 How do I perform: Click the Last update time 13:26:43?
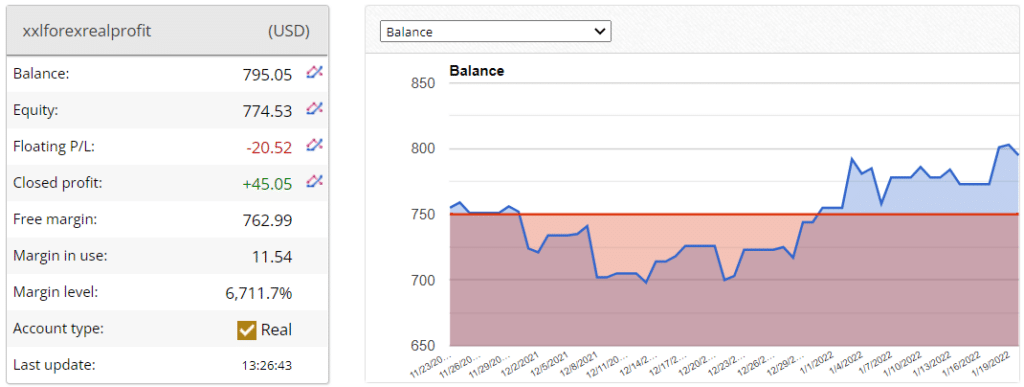[x=266, y=365]
